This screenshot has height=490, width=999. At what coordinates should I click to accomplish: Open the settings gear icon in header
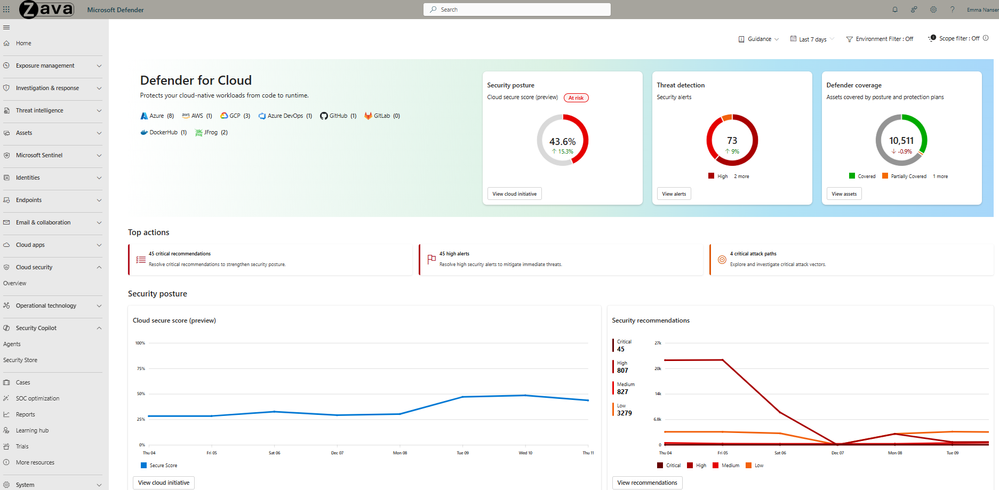pyautogui.click(x=933, y=10)
